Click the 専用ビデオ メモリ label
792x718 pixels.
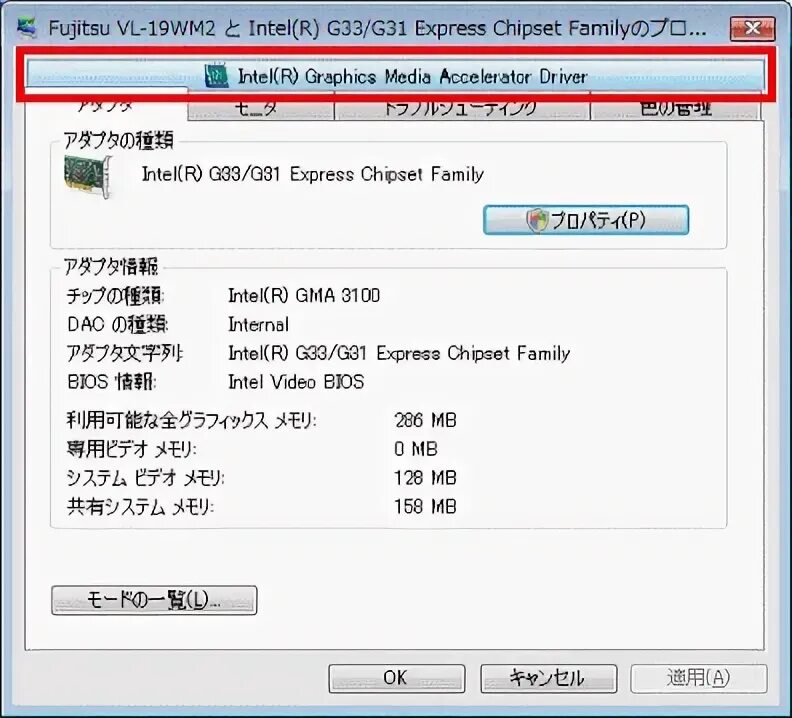click(131, 449)
